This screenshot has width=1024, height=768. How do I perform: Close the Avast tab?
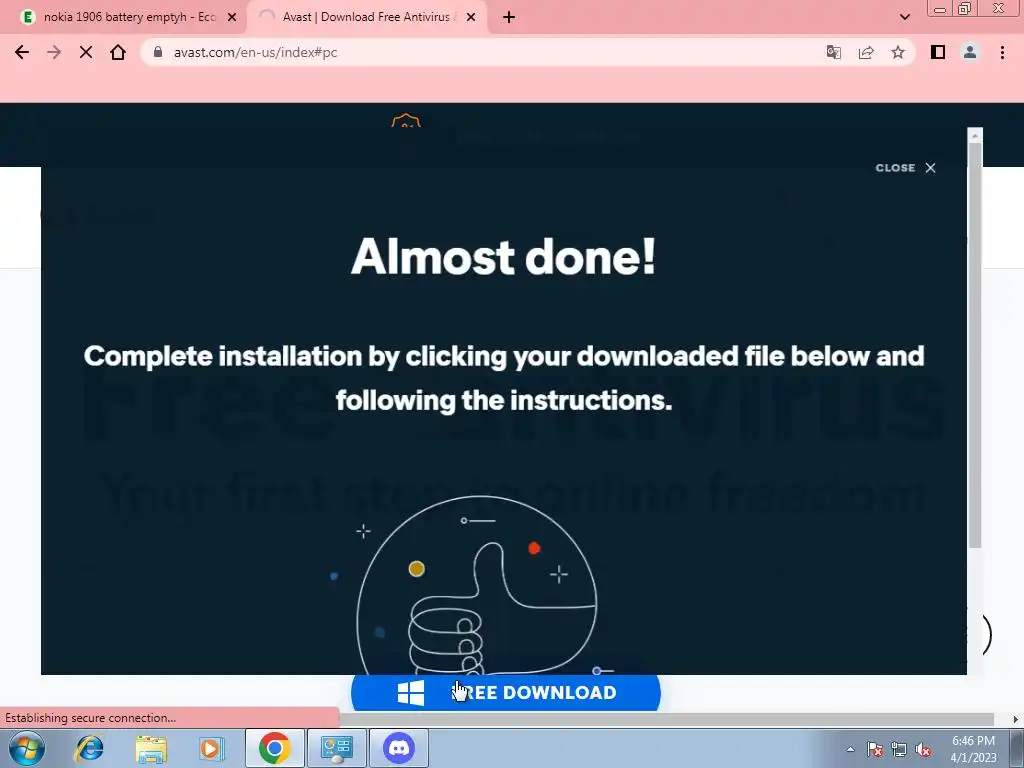pyautogui.click(x=471, y=18)
